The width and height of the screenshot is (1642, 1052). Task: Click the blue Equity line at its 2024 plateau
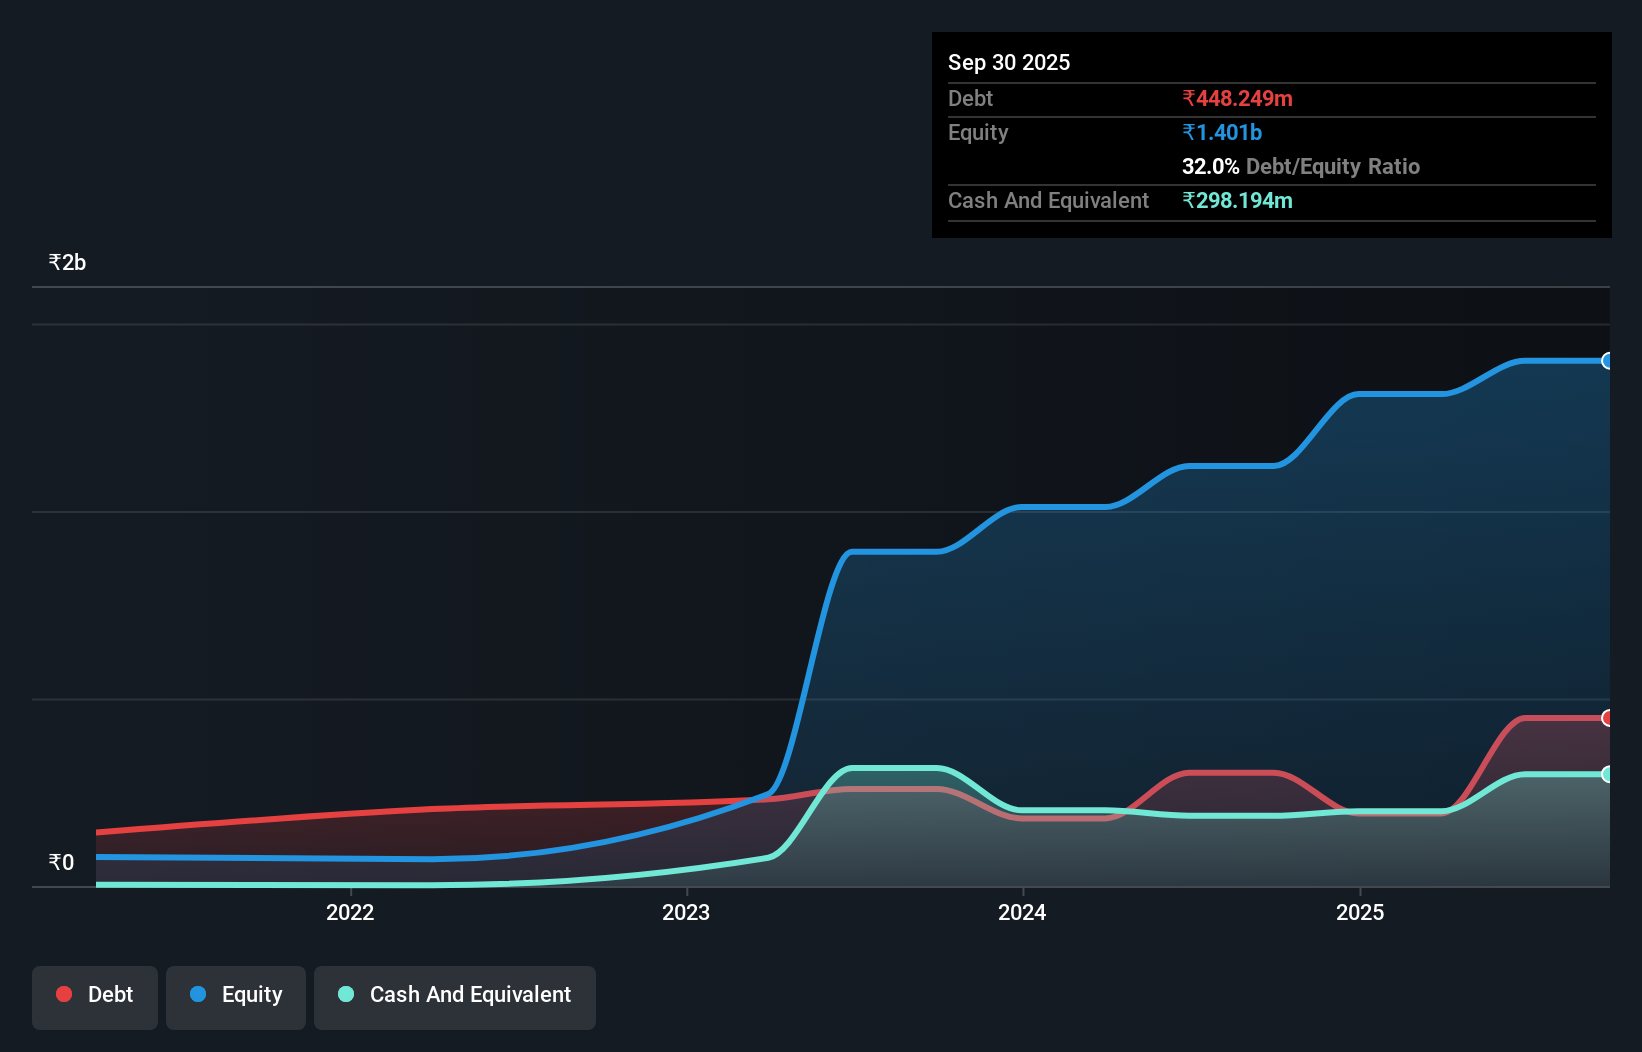1060,506
